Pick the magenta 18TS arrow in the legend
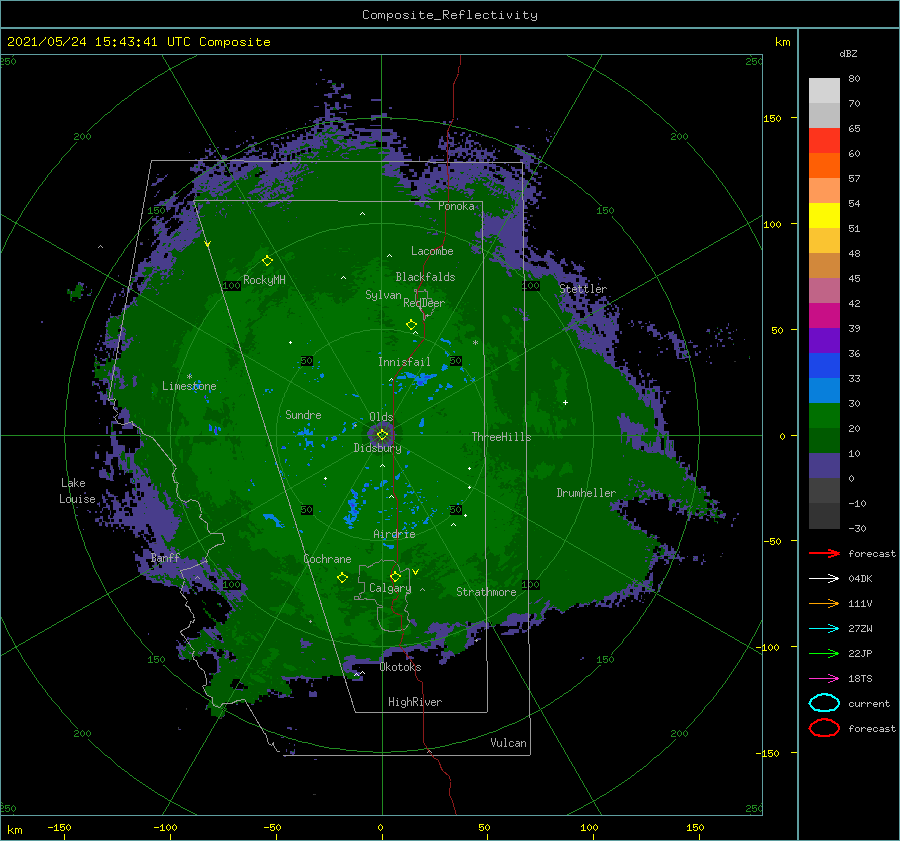900x841 pixels. 824,679
